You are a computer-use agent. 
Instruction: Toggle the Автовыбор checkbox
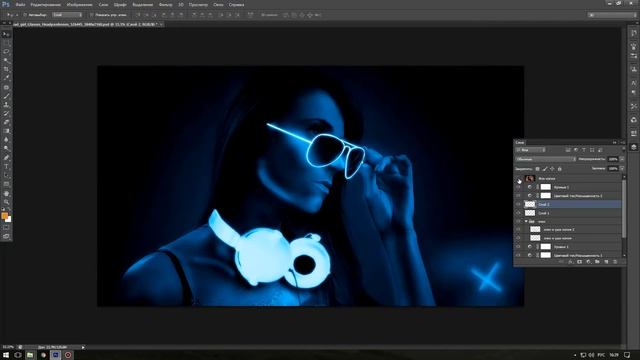tap(25, 15)
